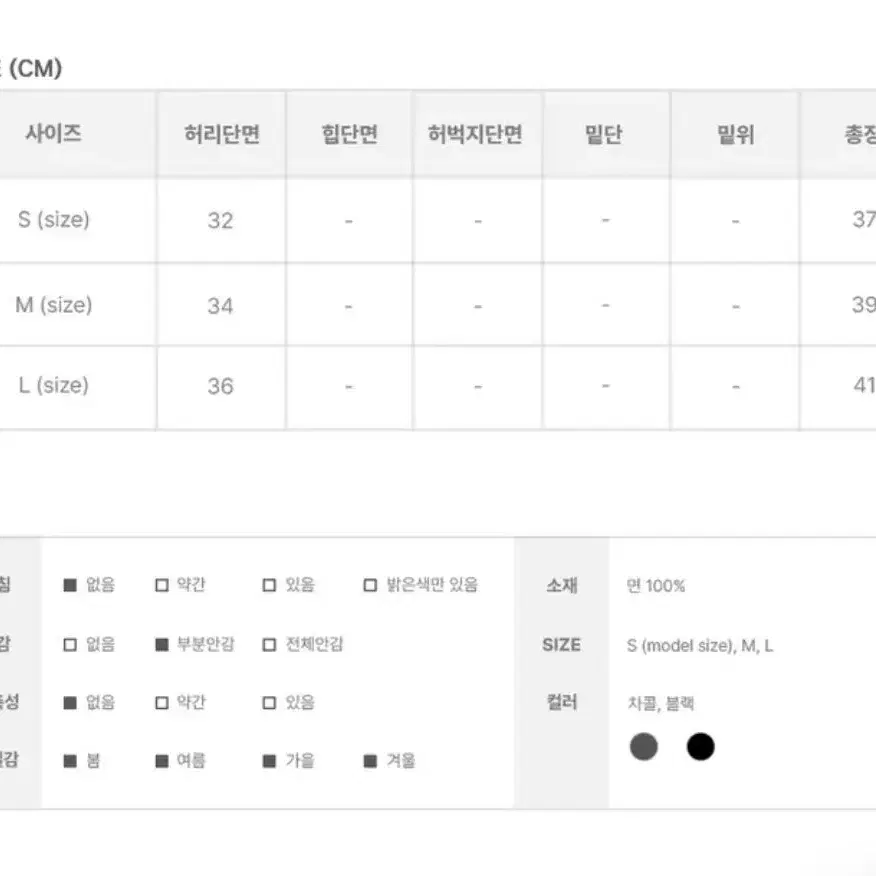Image resolution: width=876 pixels, height=876 pixels.
Task: Select the S (size) row label
Action: [x=54, y=220]
